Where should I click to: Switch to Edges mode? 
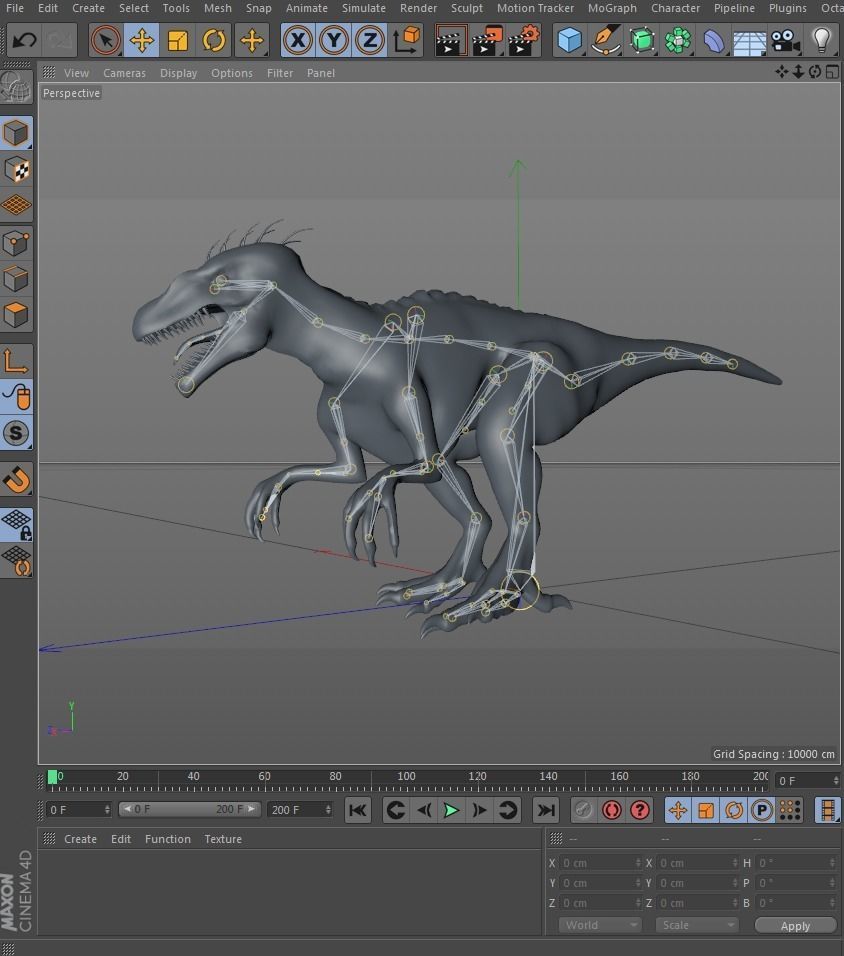click(16, 280)
